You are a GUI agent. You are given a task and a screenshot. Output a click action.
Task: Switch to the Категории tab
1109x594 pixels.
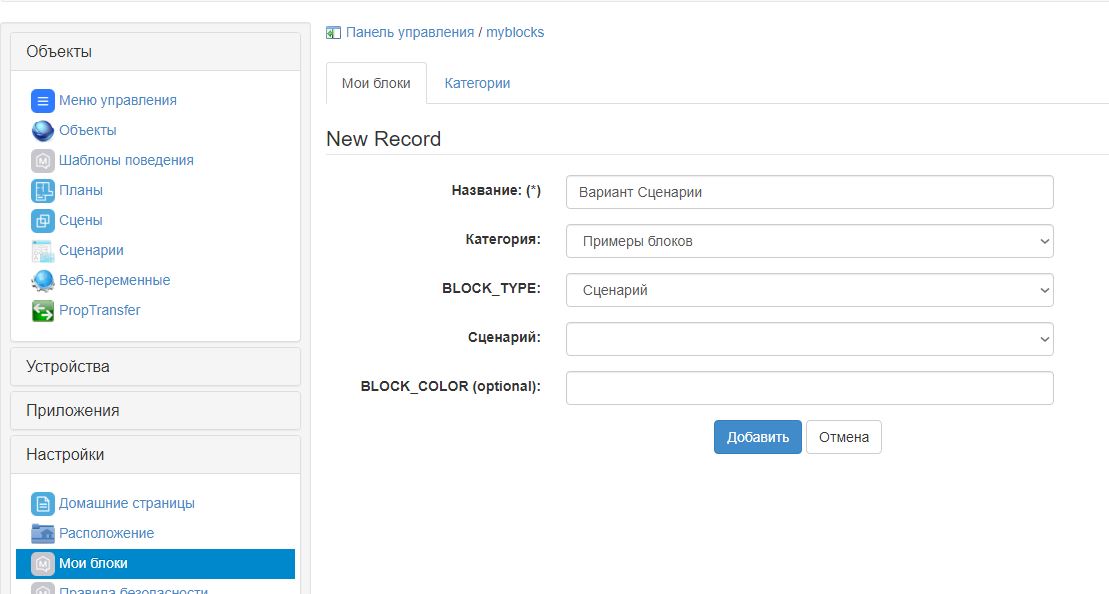click(477, 83)
